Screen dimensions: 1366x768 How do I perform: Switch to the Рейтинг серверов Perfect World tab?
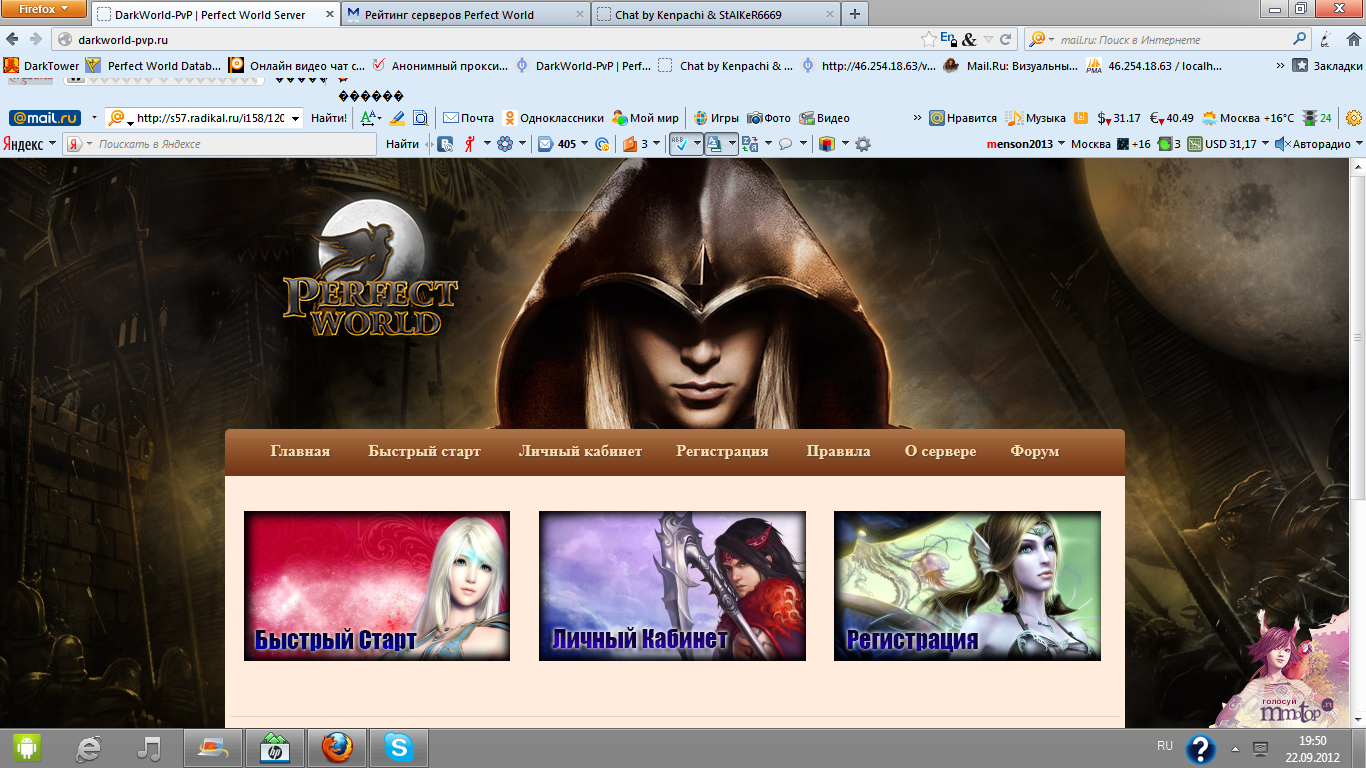point(466,15)
